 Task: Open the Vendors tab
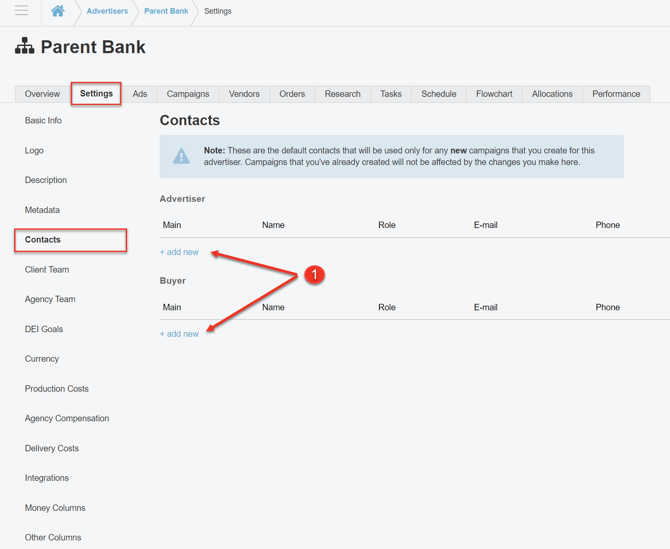pyautogui.click(x=244, y=94)
